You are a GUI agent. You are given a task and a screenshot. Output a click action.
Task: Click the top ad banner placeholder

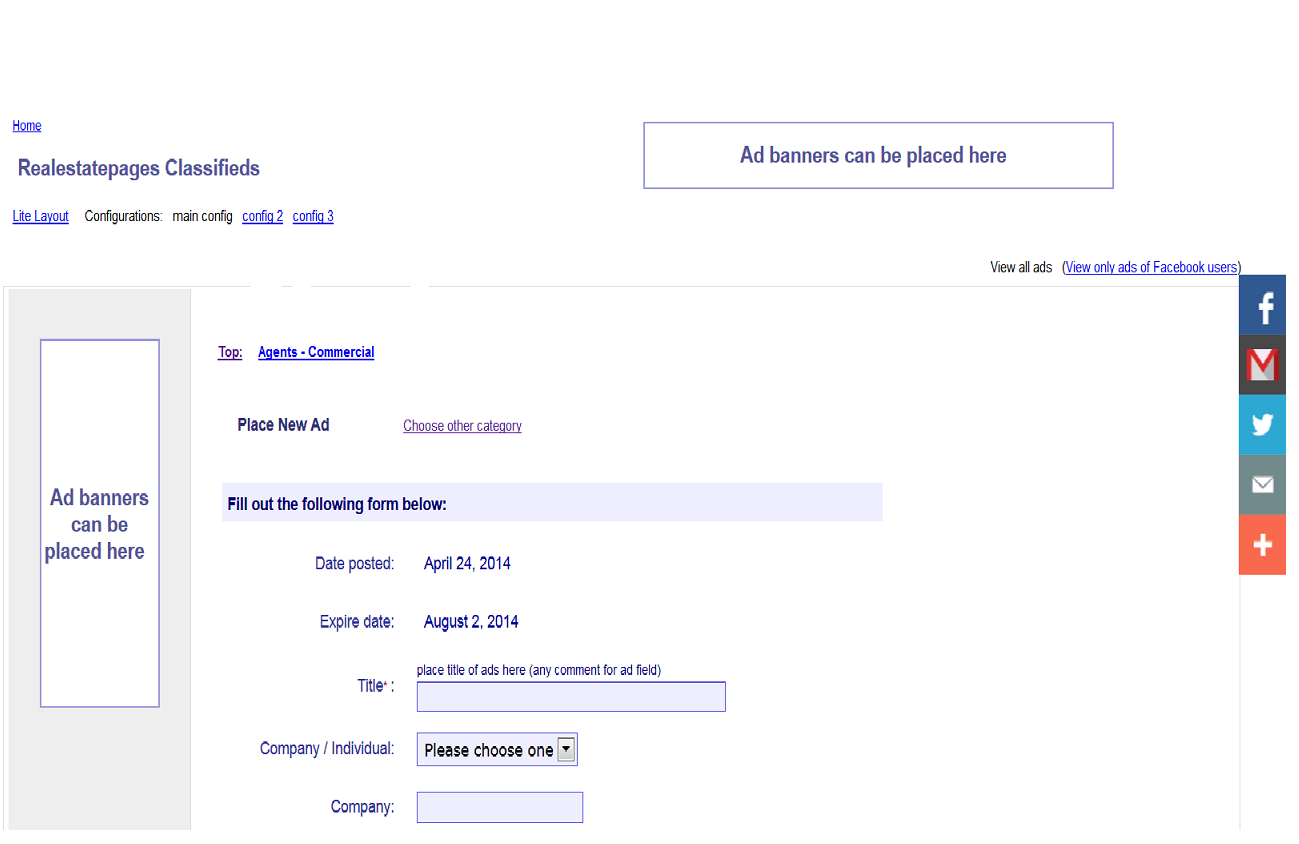pos(878,155)
